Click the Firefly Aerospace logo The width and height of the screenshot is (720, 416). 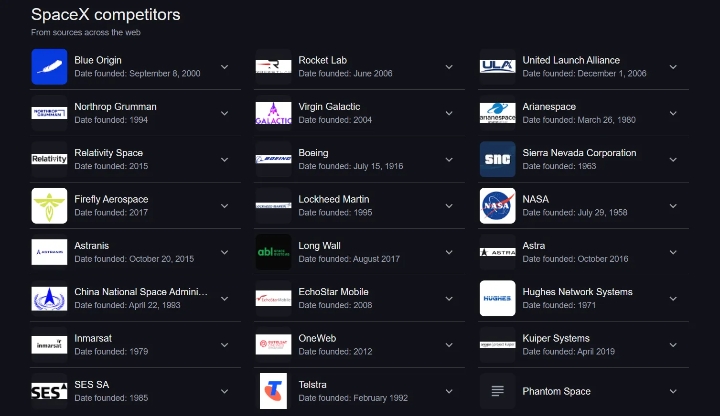click(49, 206)
